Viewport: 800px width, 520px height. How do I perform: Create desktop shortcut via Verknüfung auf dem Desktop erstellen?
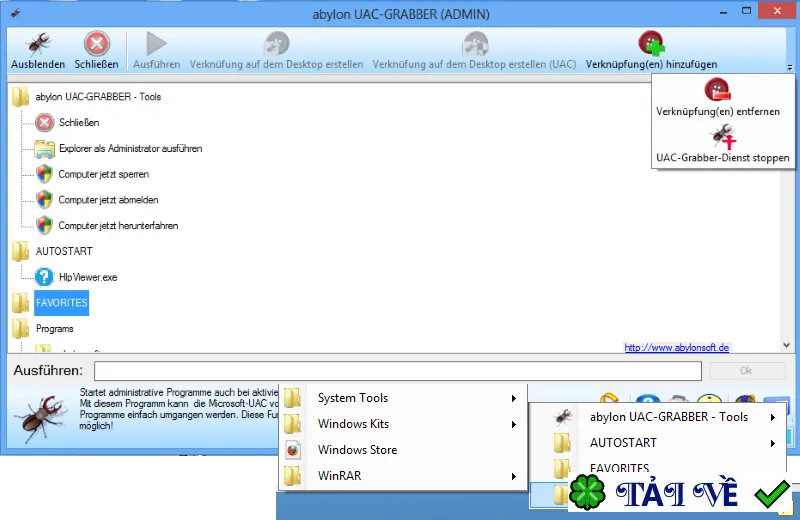pos(276,51)
